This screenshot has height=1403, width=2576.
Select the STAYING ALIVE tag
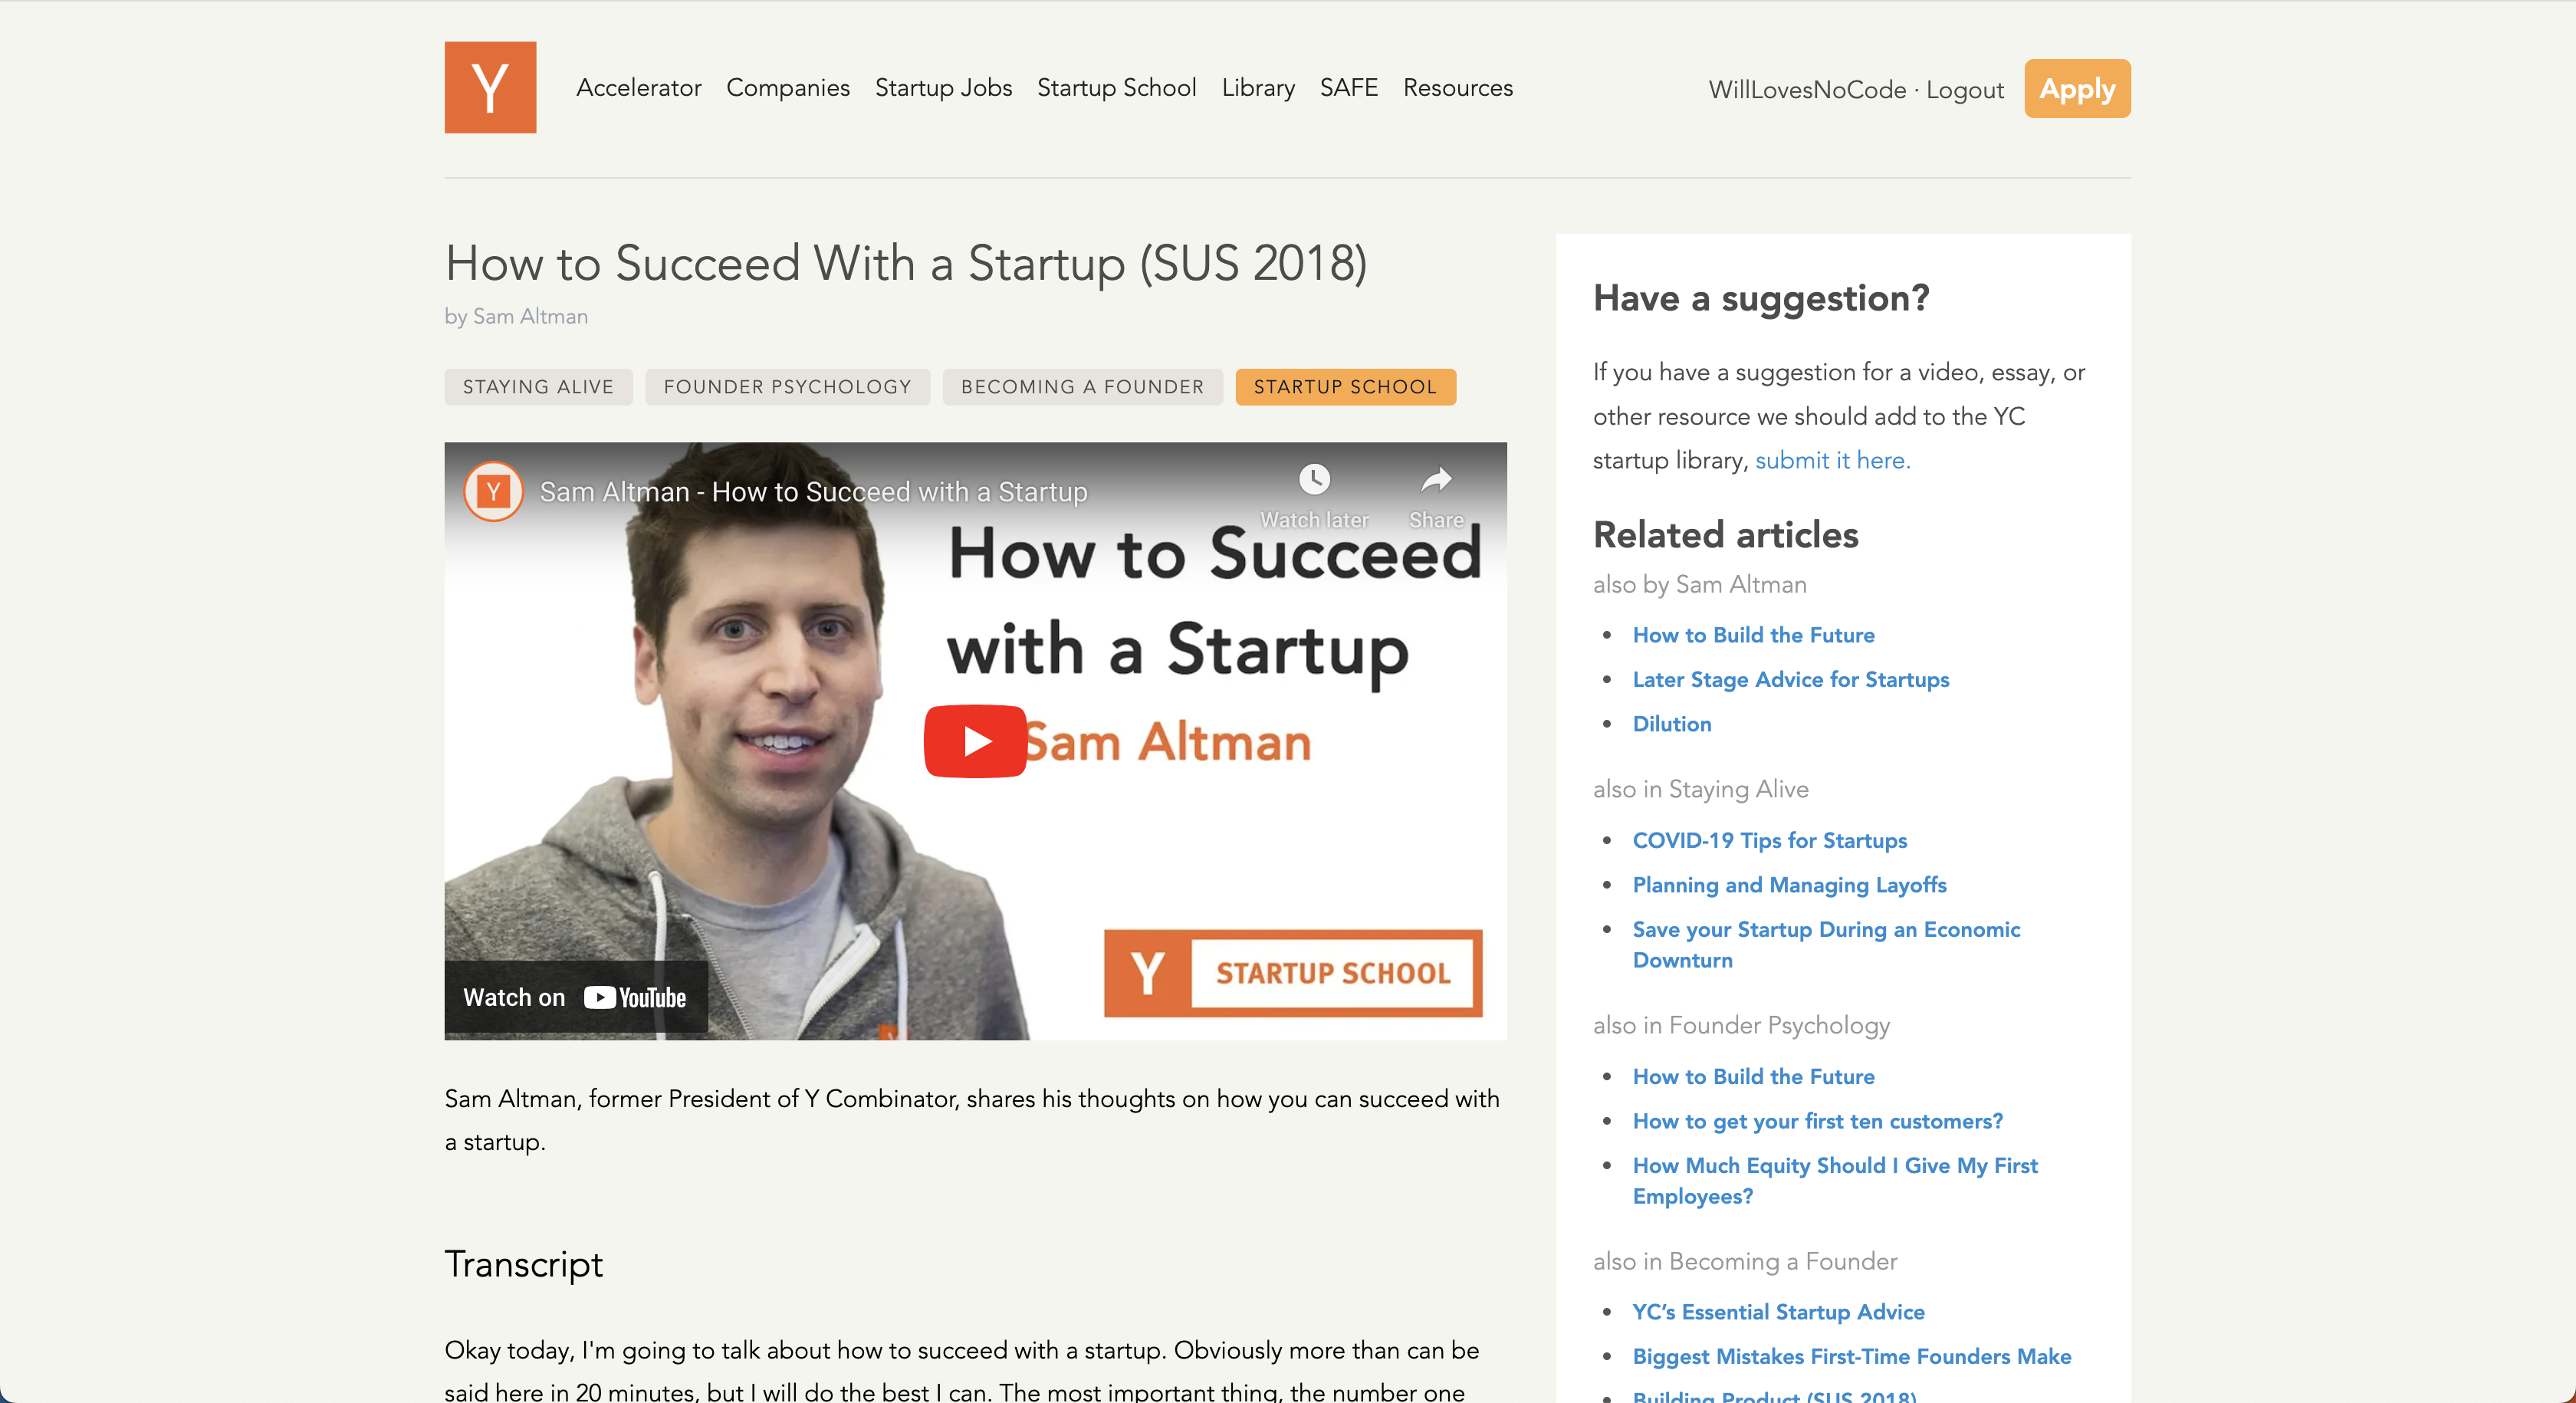(x=538, y=387)
